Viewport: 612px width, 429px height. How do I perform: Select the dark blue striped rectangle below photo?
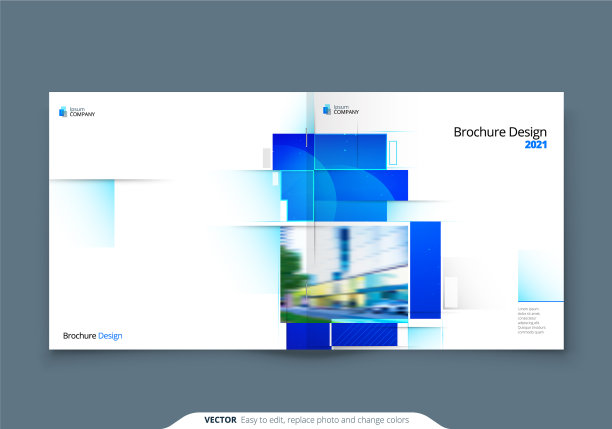pyautogui.click(x=365, y=335)
